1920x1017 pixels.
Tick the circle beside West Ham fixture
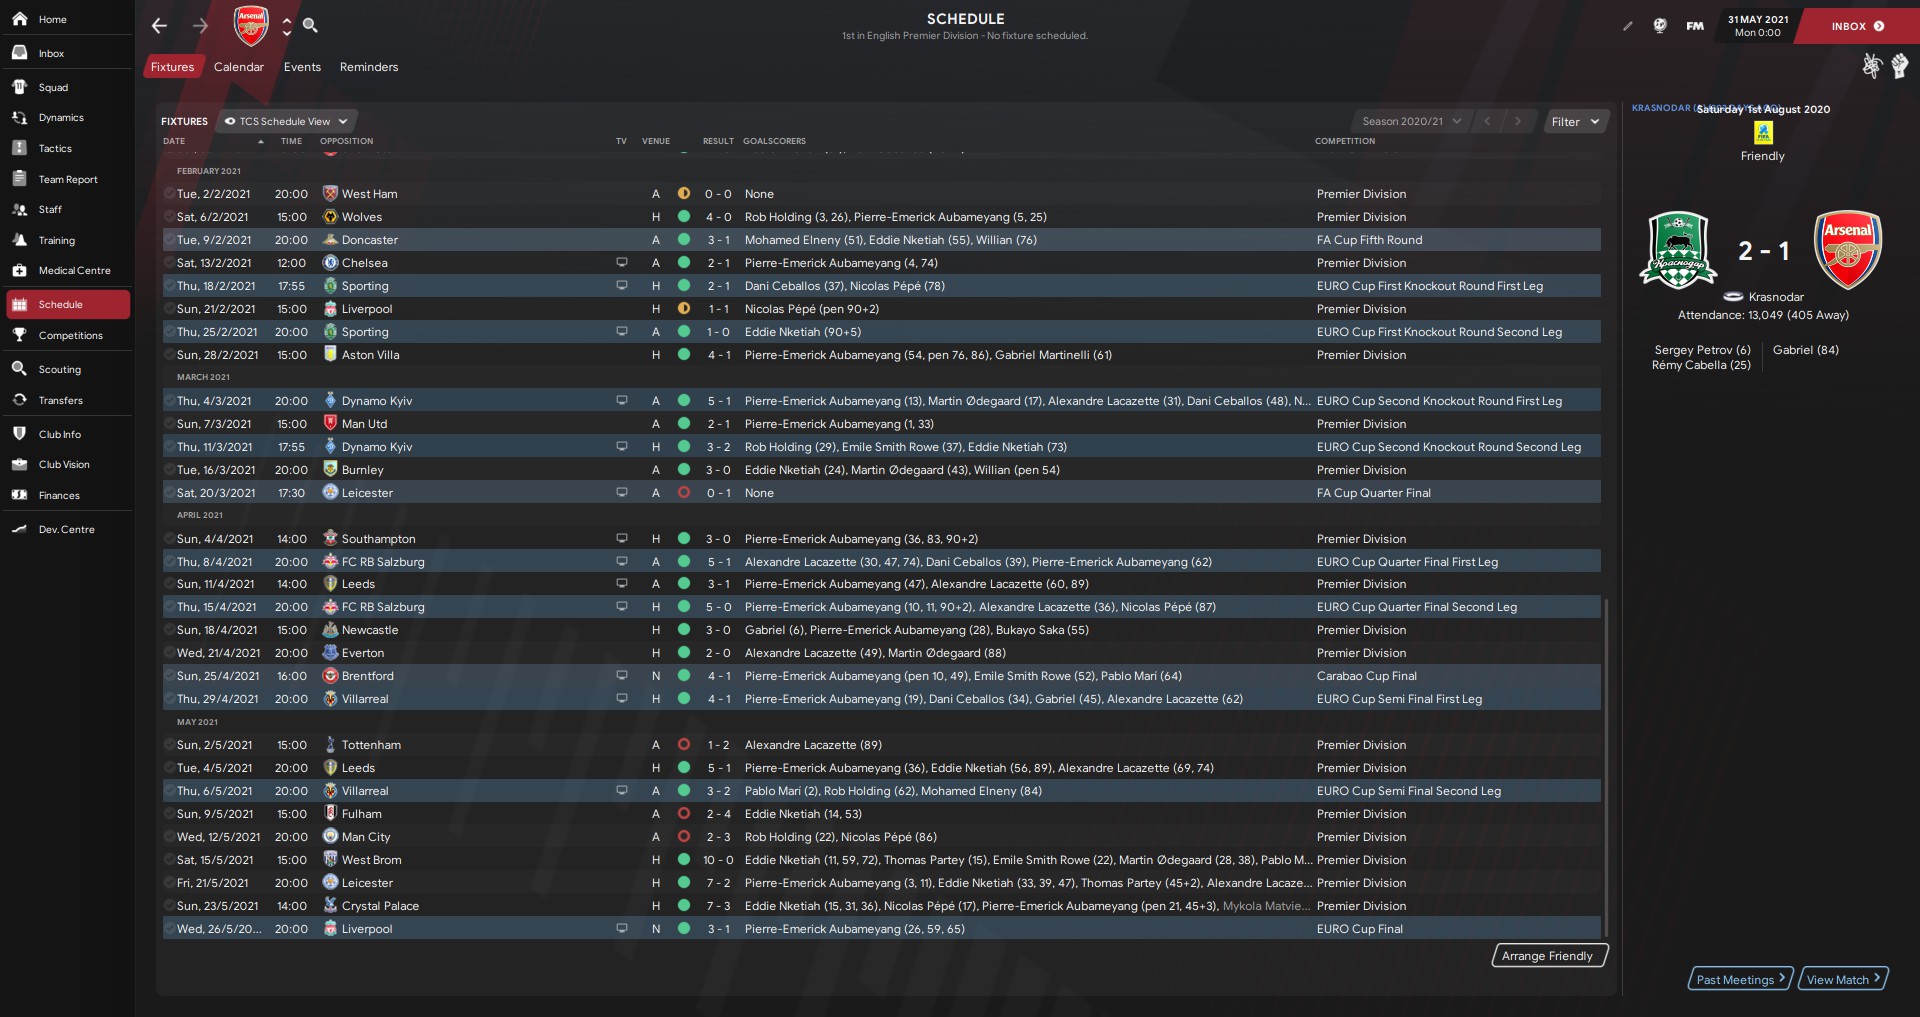click(x=169, y=194)
